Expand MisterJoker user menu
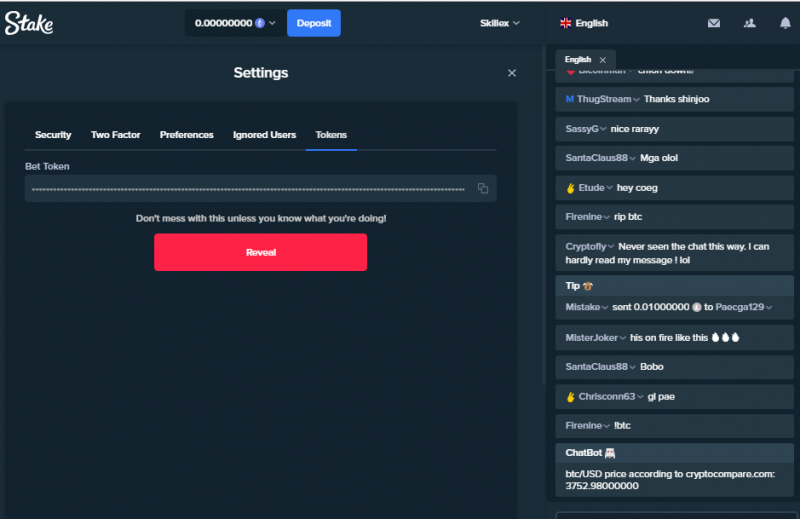Viewport: 800px width, 519px height. click(x=622, y=338)
